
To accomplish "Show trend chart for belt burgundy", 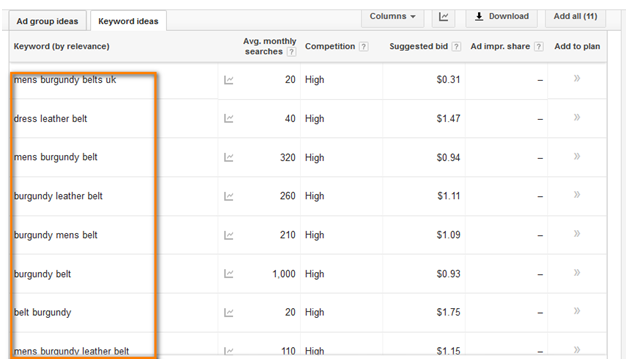I will click(228, 313).
